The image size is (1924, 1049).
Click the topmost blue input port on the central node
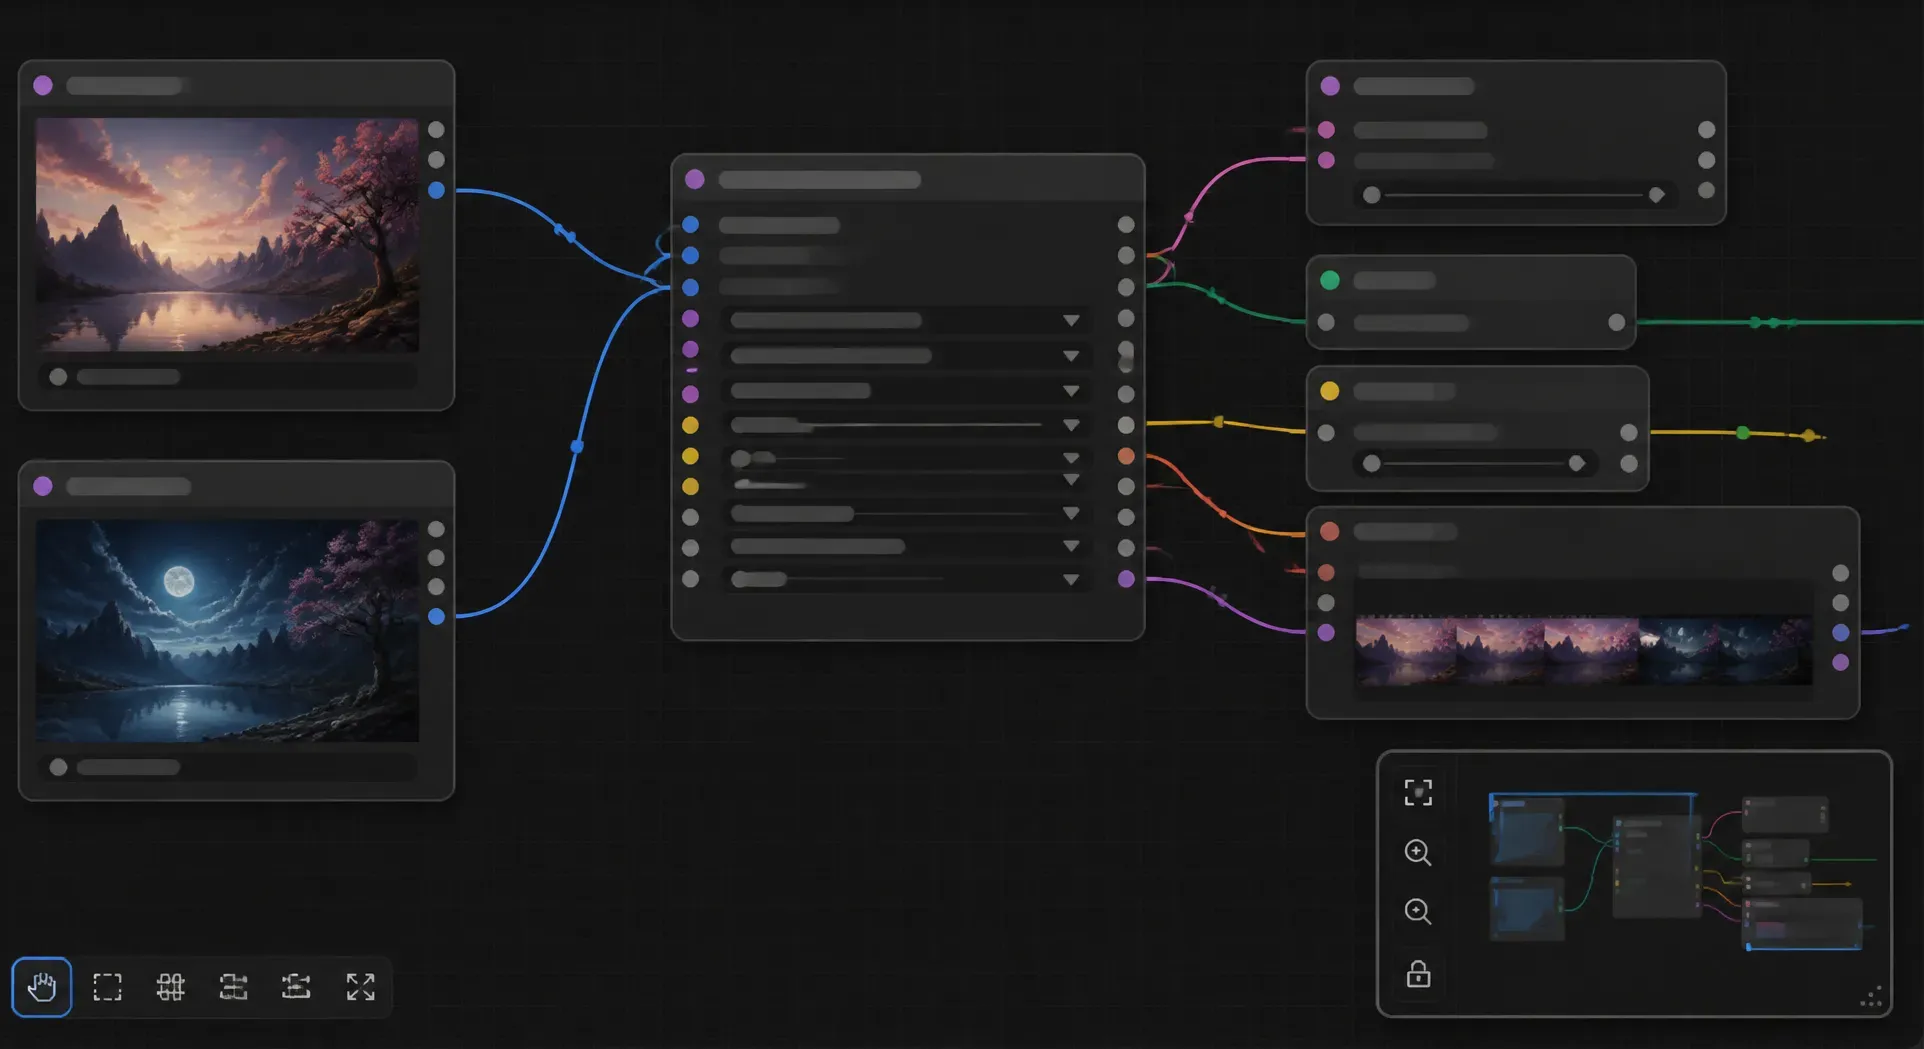(690, 225)
